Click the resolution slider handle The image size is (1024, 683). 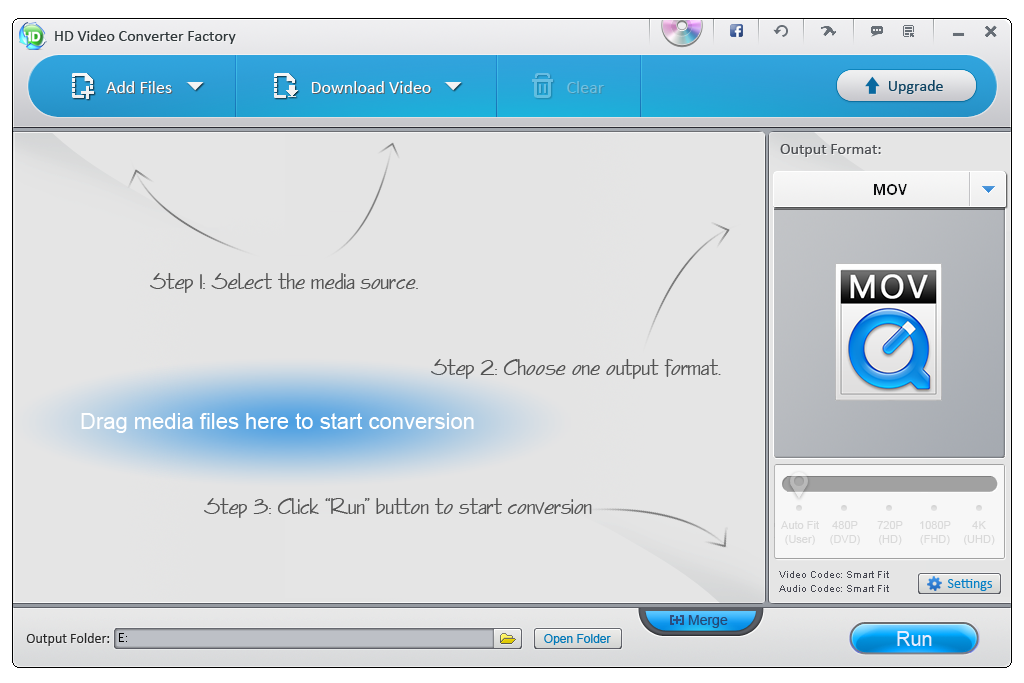click(798, 484)
